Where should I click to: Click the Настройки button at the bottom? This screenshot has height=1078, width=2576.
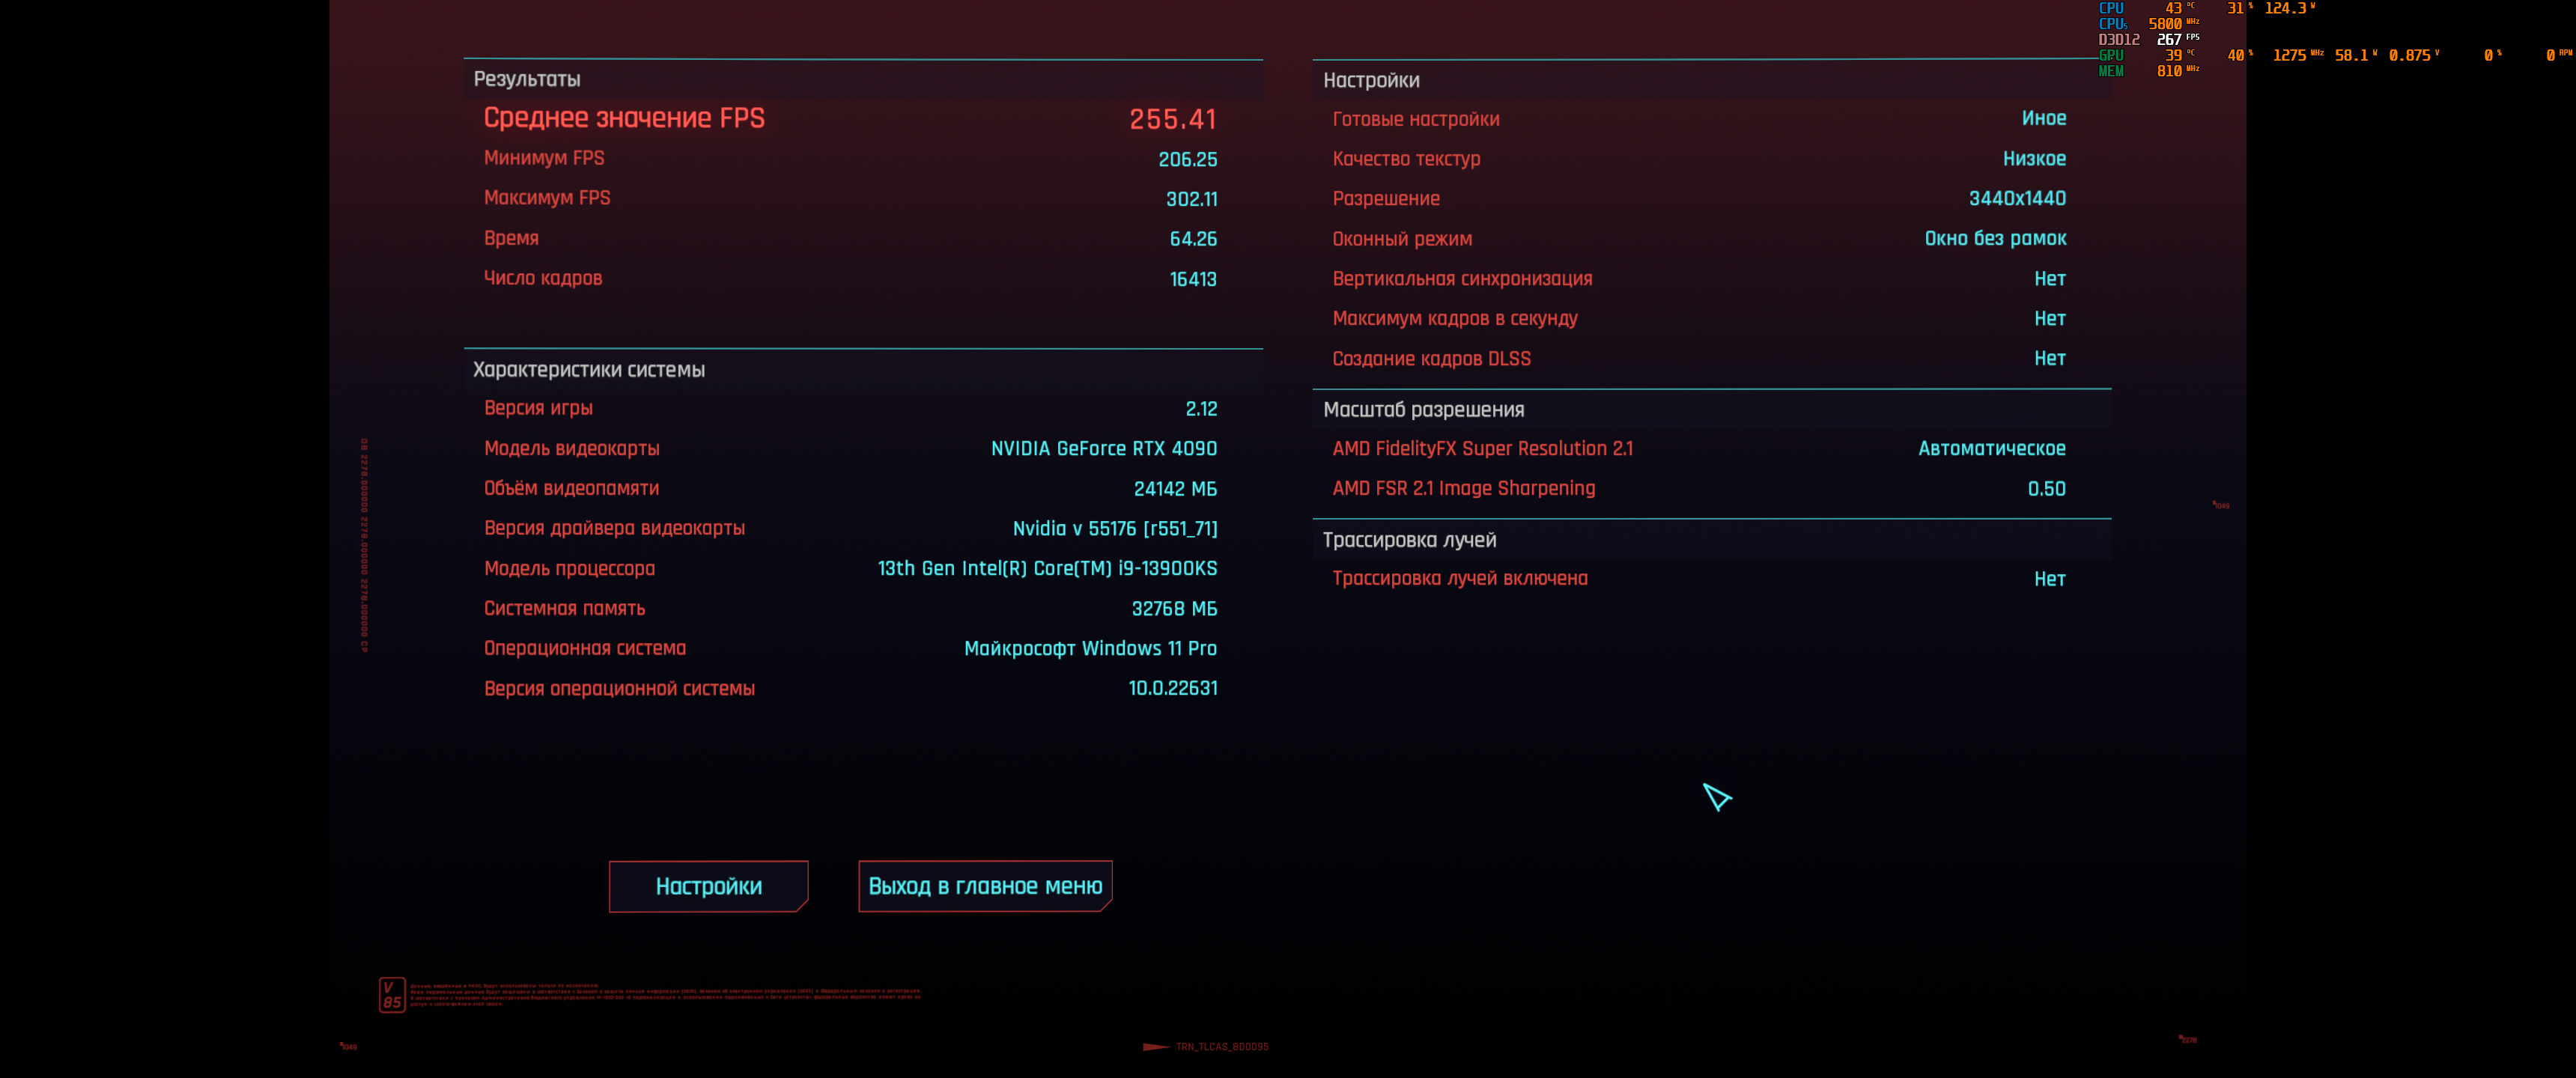(708, 886)
